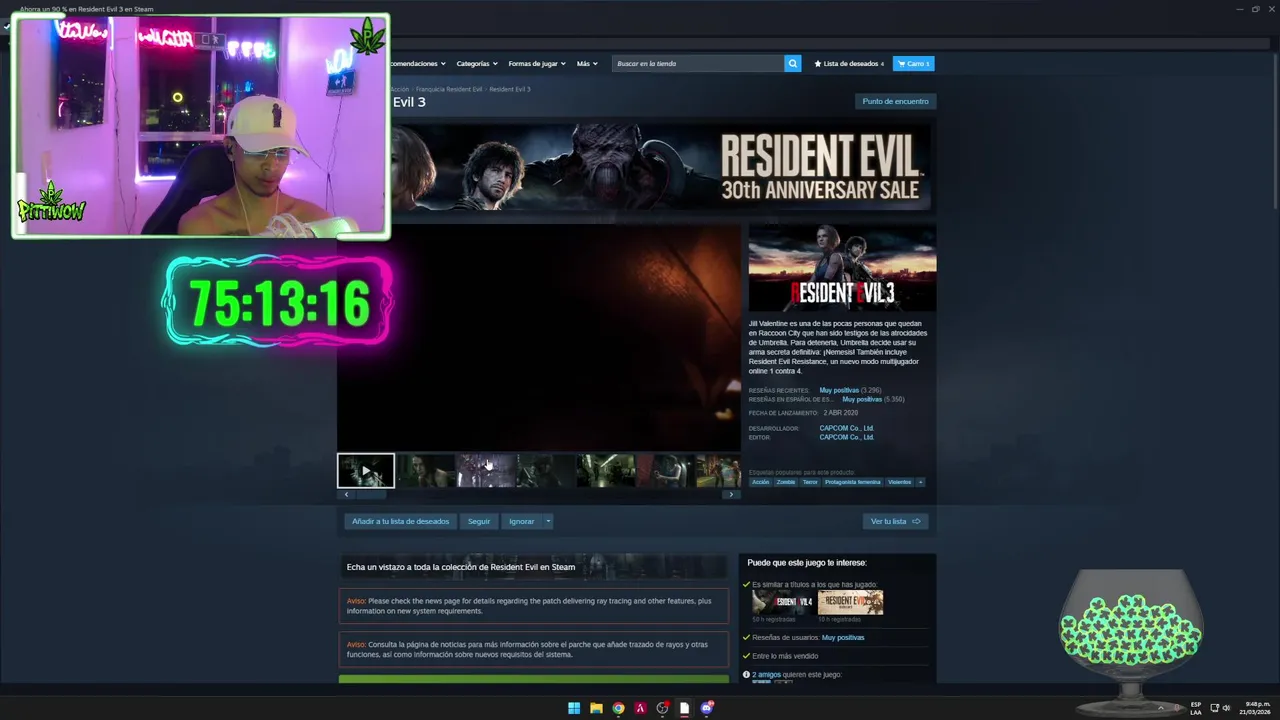
Task: Click Reseñas de usuarios Muy positivas link
Action: pyautogui.click(x=843, y=637)
